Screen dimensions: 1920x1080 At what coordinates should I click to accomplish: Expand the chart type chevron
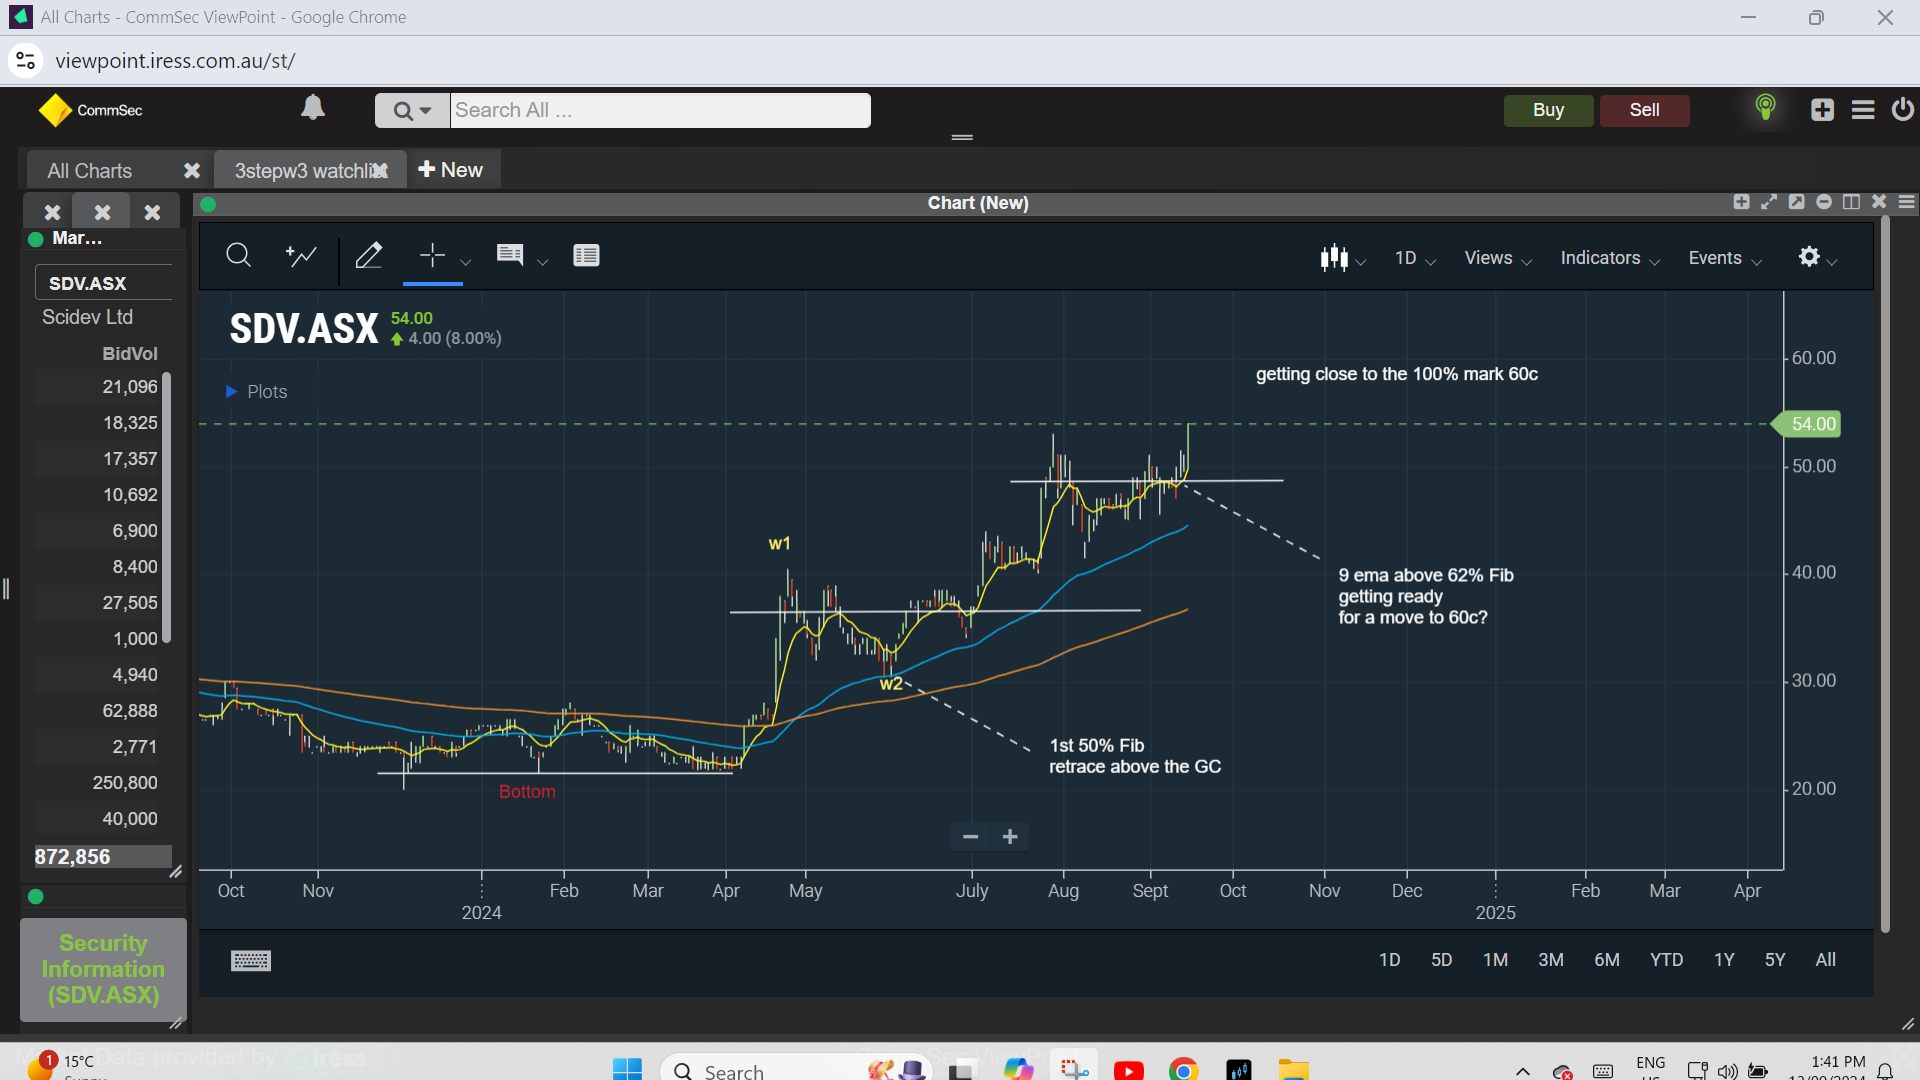(x=1361, y=262)
